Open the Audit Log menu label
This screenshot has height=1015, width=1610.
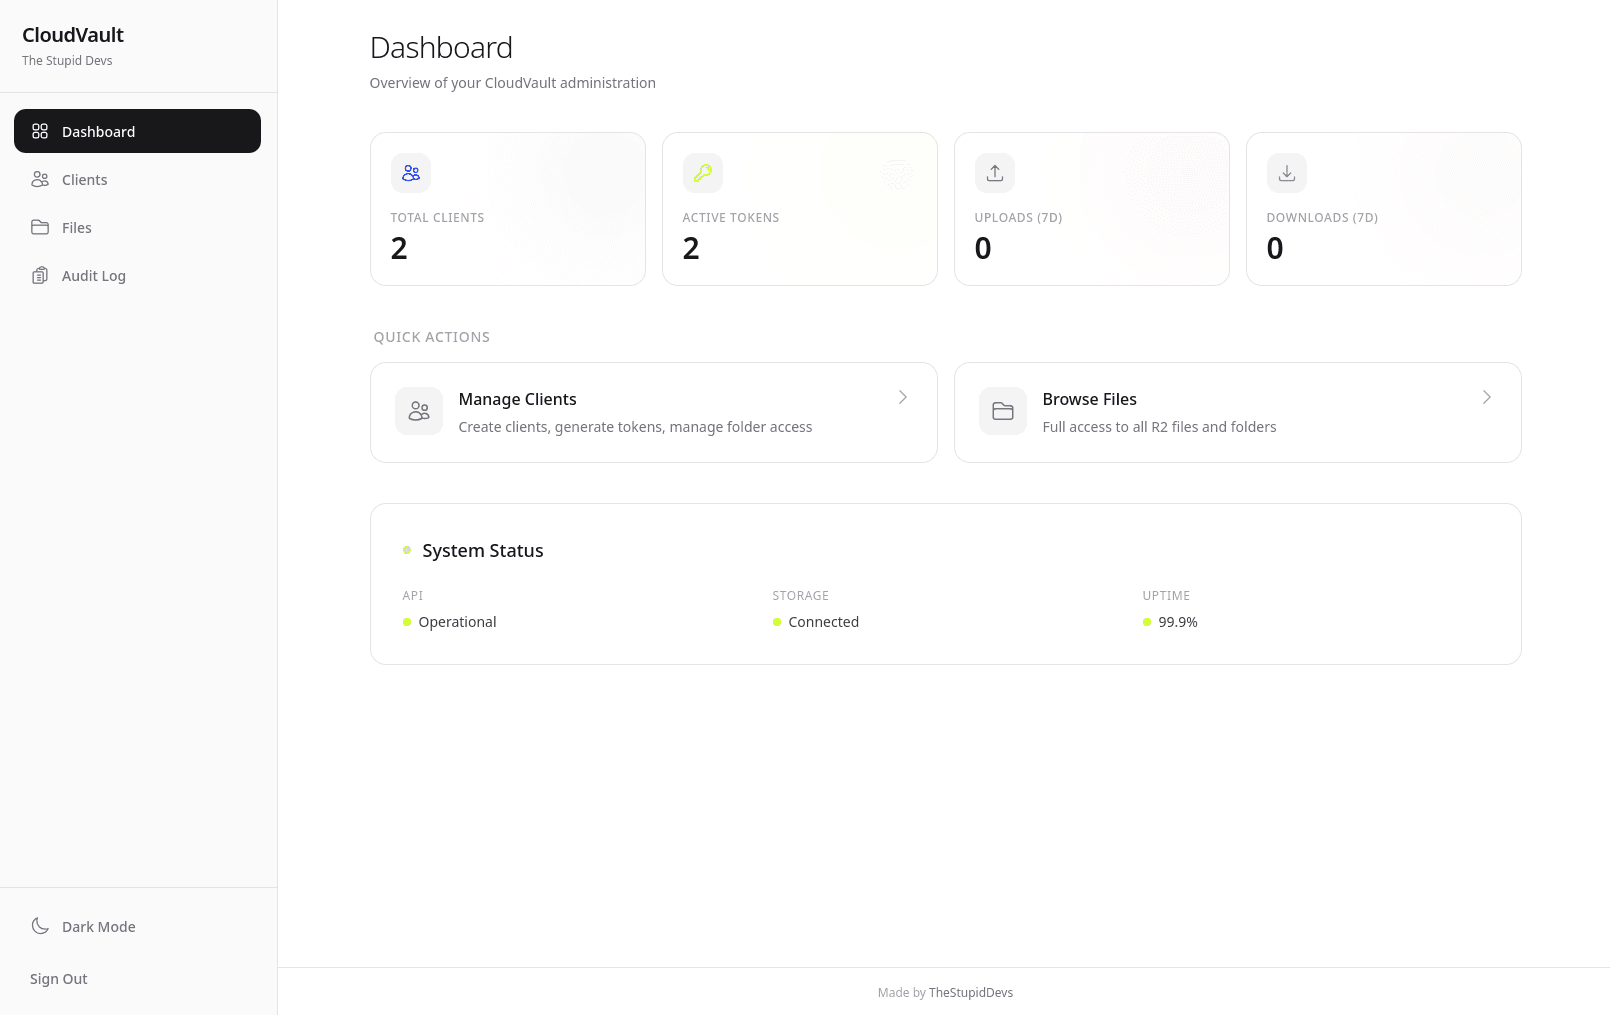94,276
